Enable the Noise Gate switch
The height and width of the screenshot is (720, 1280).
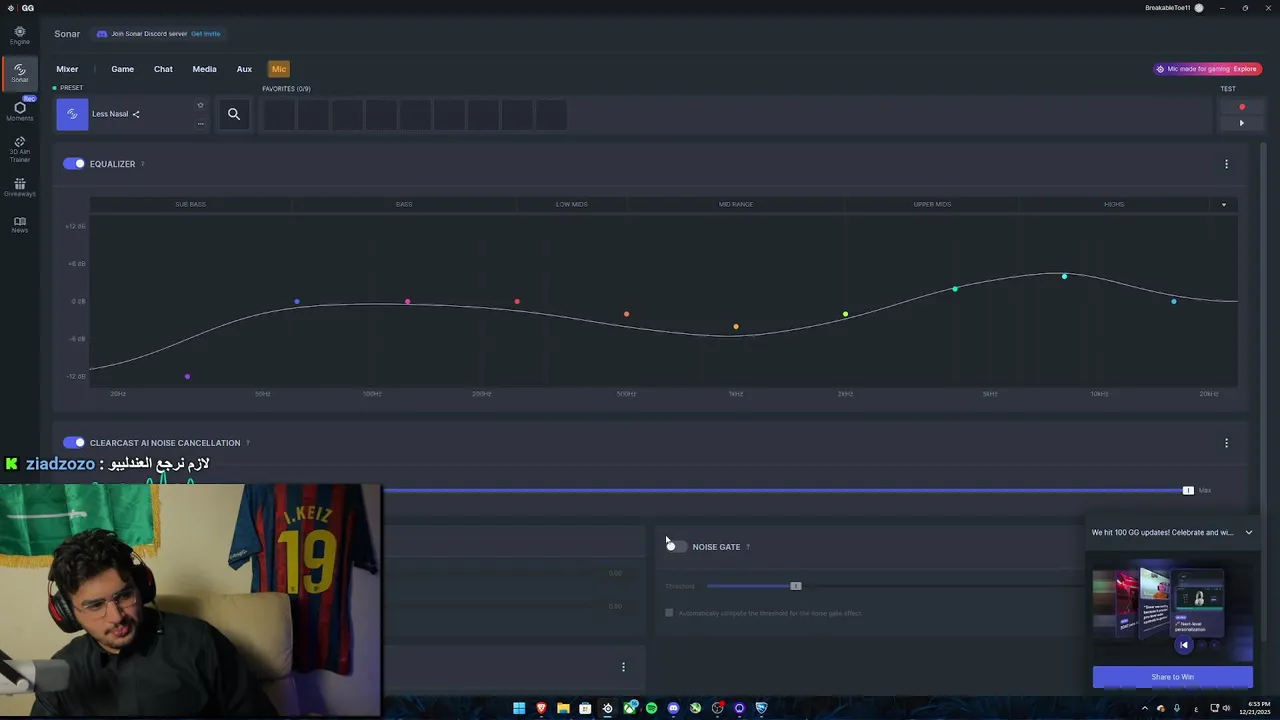pos(676,547)
